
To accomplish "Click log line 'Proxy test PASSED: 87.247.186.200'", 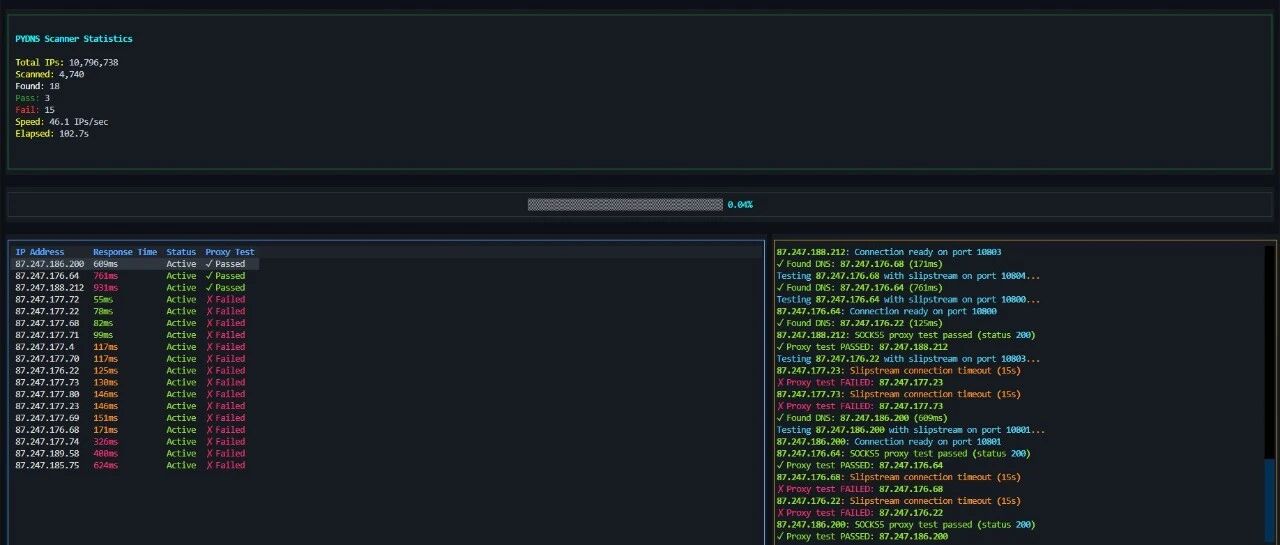I will 862,537.
